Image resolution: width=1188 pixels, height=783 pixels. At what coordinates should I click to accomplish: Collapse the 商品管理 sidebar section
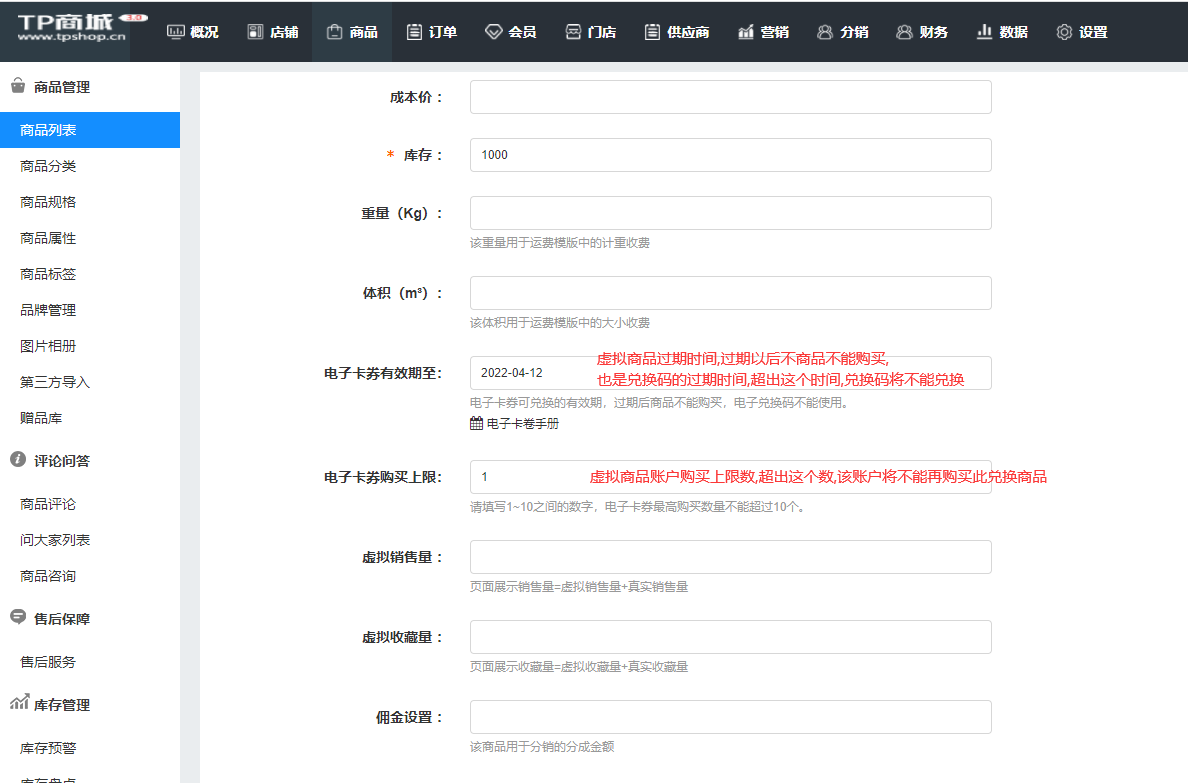point(60,87)
